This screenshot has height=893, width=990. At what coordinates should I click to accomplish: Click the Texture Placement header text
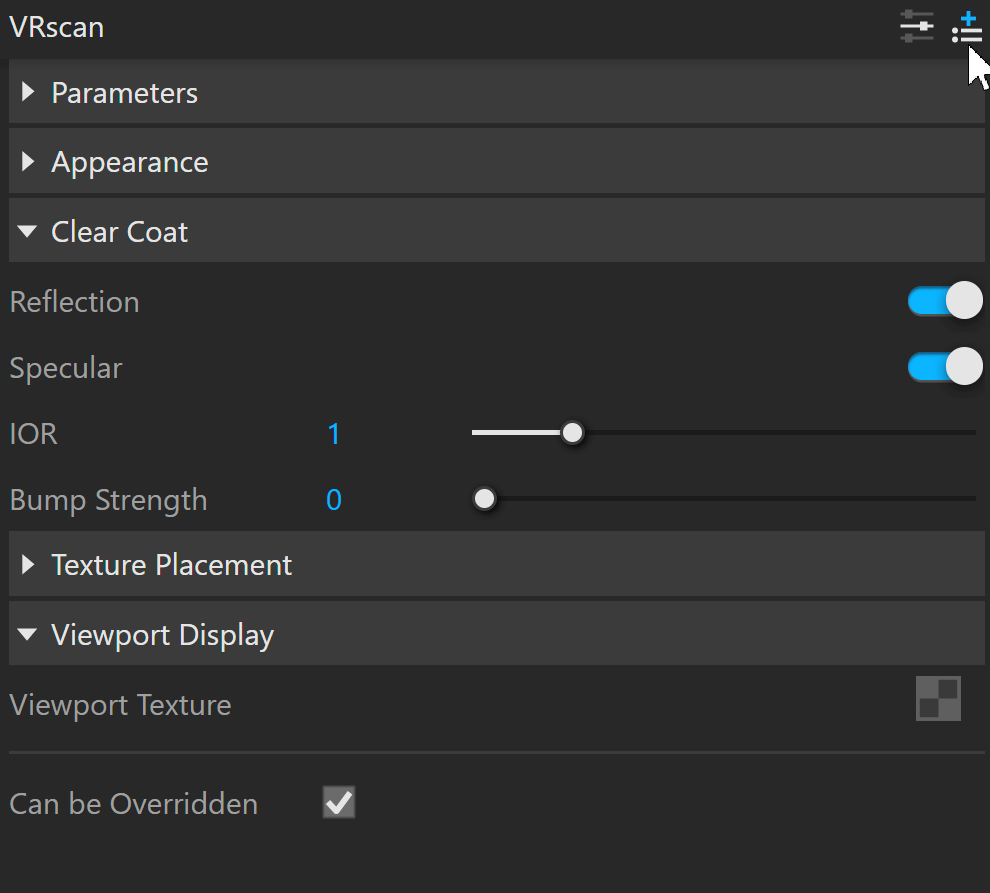pyautogui.click(x=171, y=565)
